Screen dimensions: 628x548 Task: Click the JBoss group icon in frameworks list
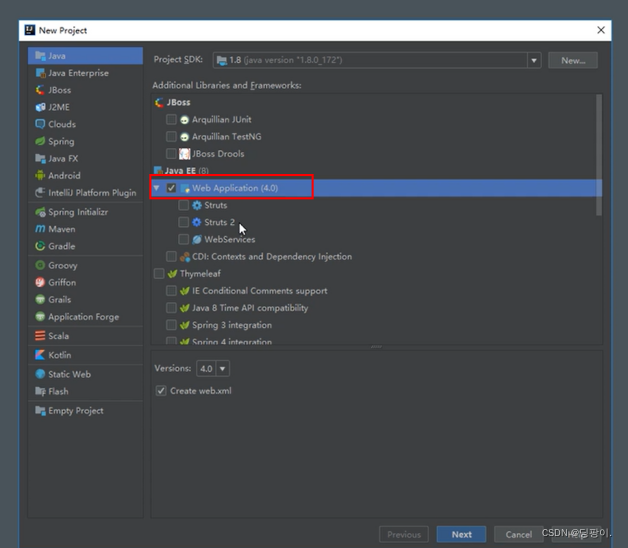pyautogui.click(x=159, y=103)
